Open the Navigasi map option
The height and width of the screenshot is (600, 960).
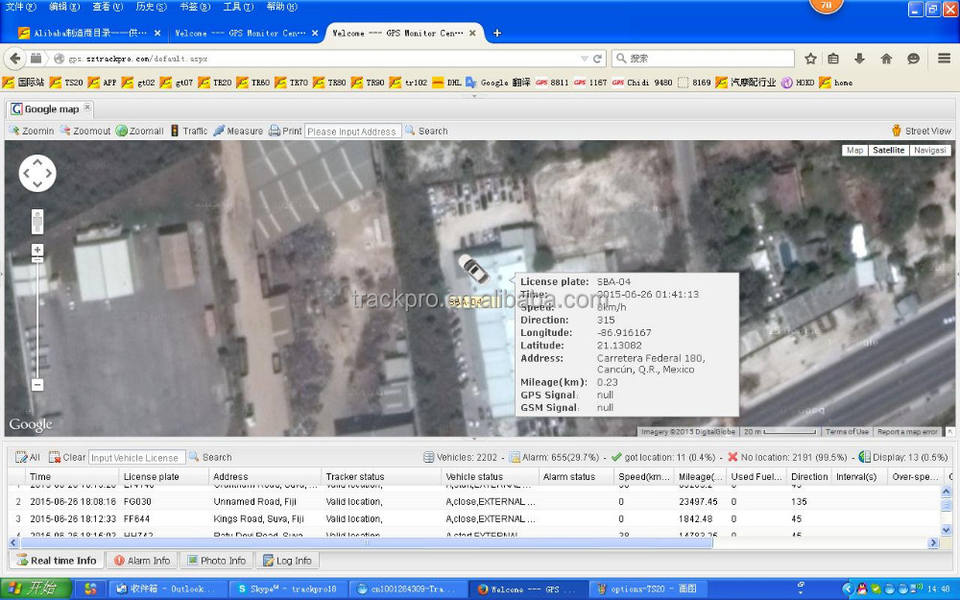coord(929,150)
